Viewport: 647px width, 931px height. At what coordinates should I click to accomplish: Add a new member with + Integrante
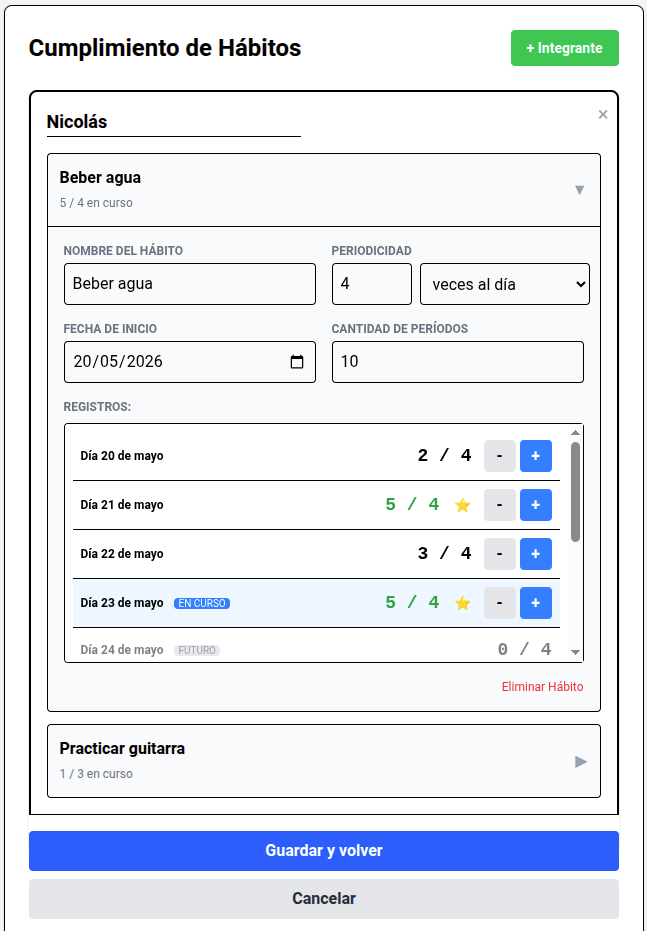click(564, 48)
